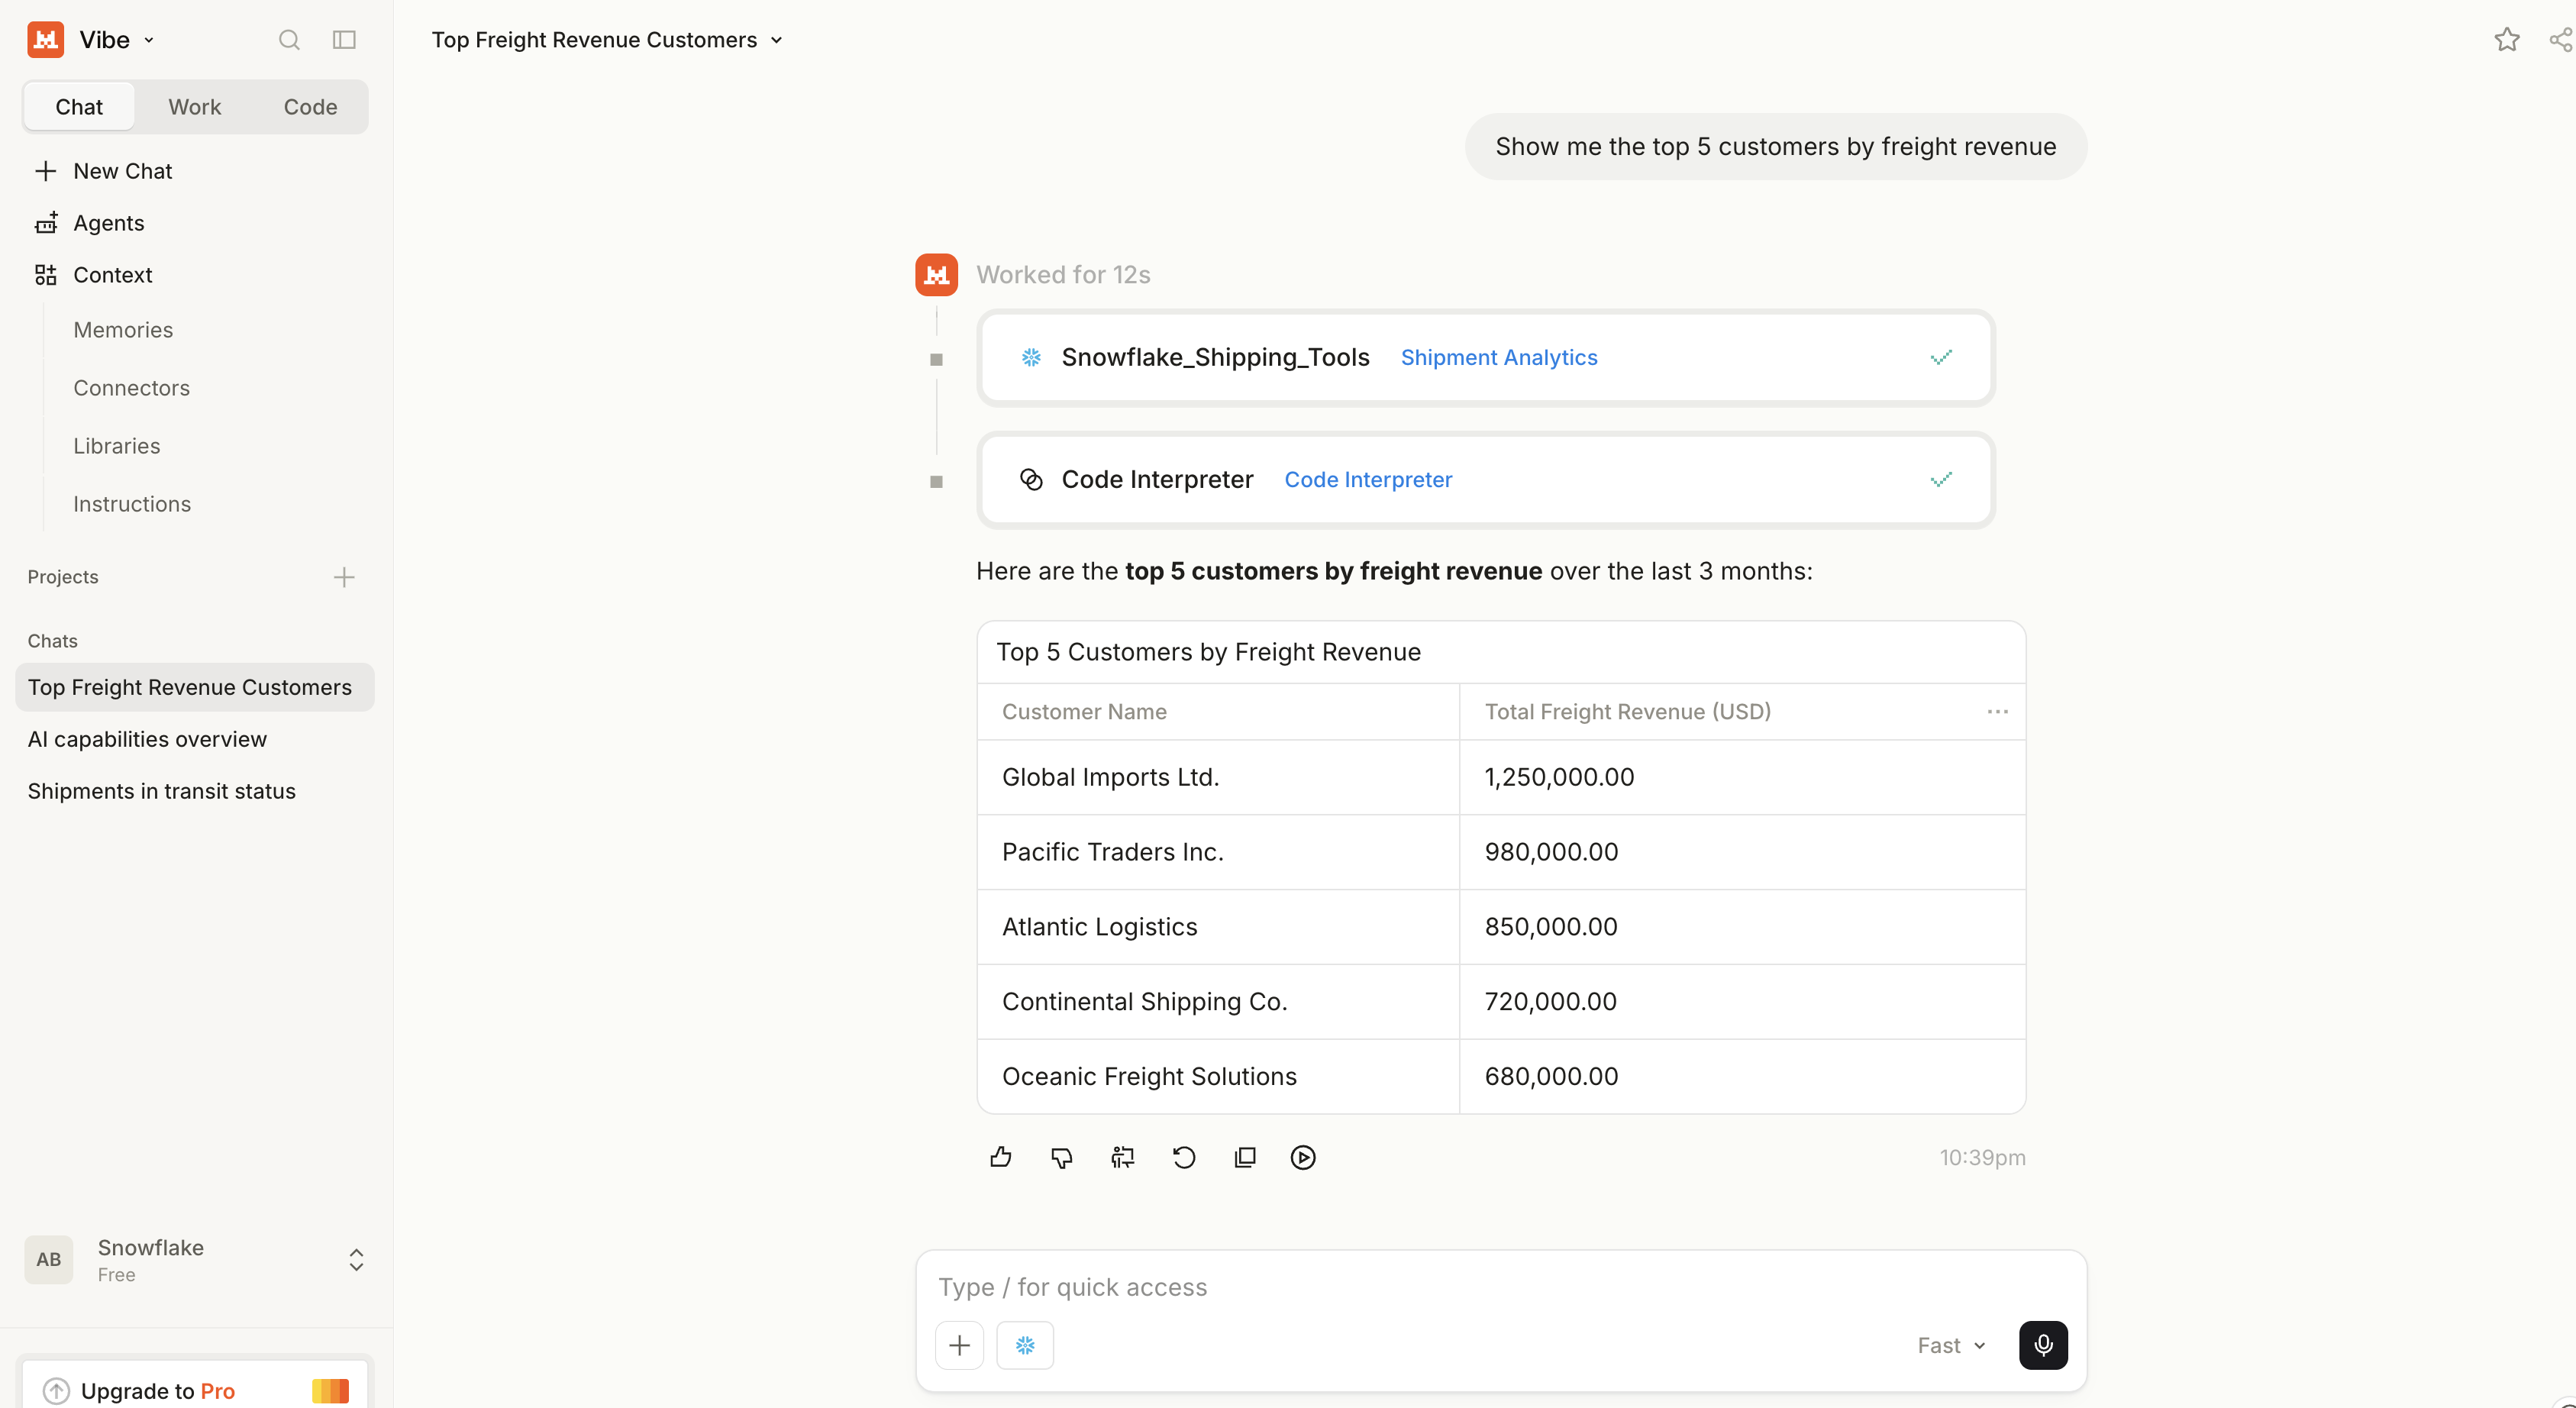Select the Global Imports Ltd. cell

tap(1218, 777)
